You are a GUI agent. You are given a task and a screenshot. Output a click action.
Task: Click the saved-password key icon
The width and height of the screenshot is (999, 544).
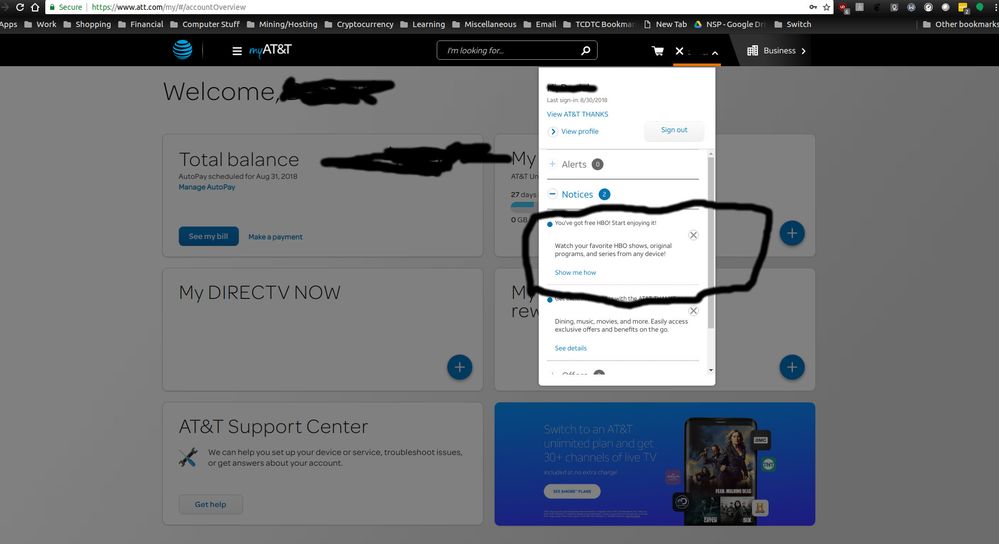click(x=813, y=7)
